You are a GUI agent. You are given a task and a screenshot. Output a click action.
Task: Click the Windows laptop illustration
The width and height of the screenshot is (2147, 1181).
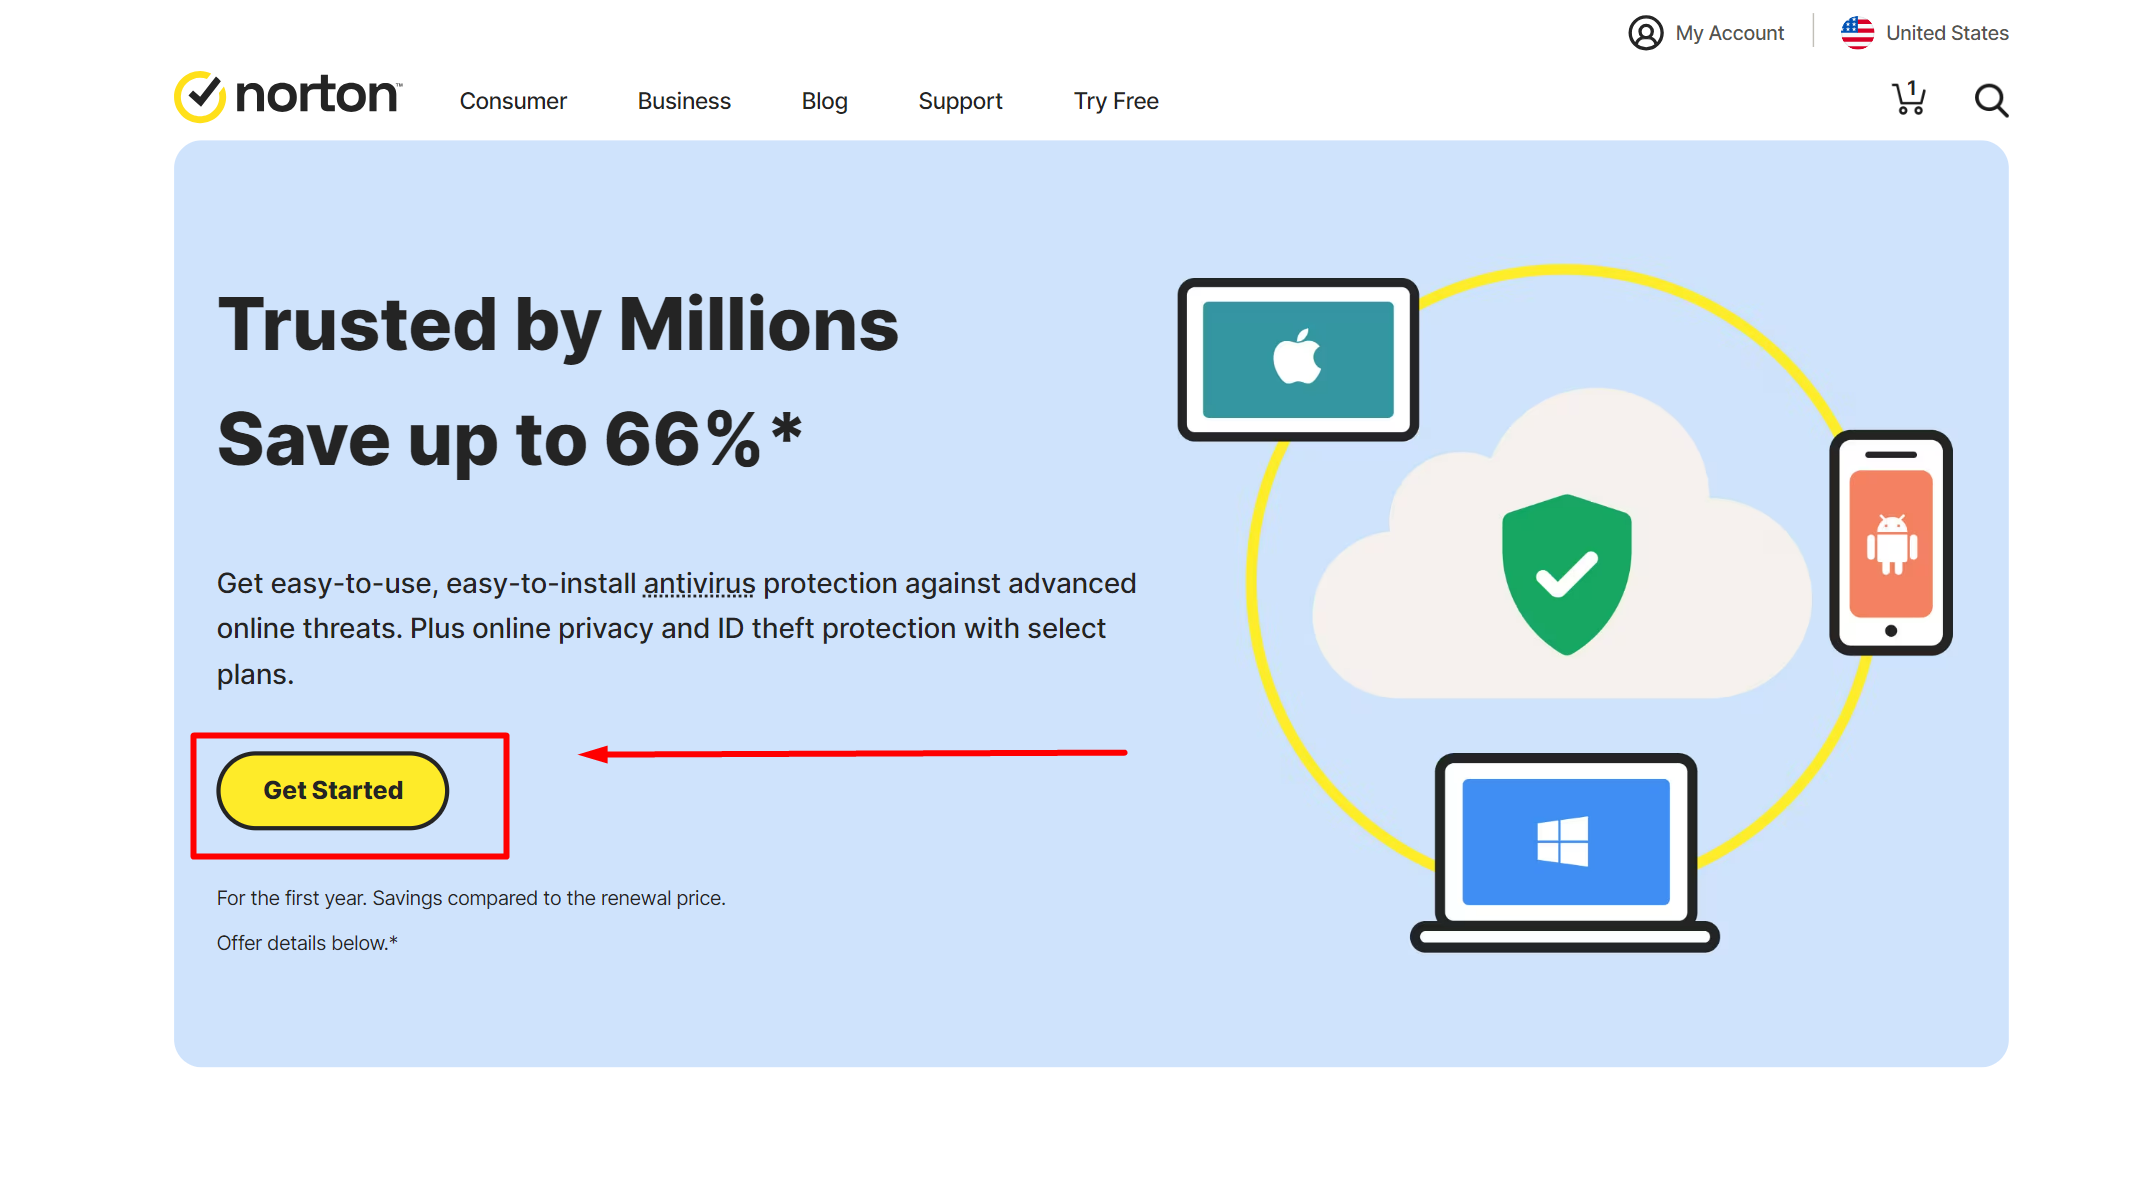pos(1565,850)
